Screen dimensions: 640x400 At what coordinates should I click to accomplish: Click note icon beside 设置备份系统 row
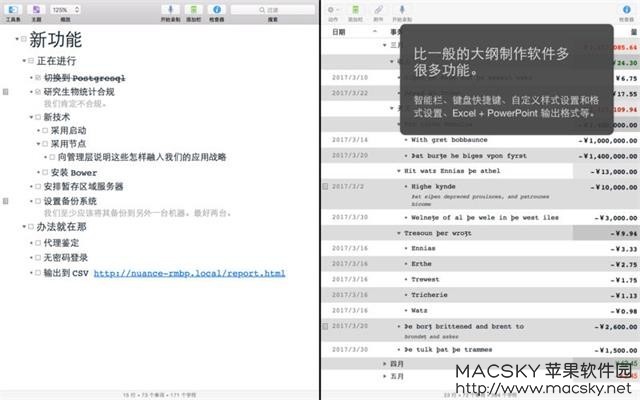[6, 201]
